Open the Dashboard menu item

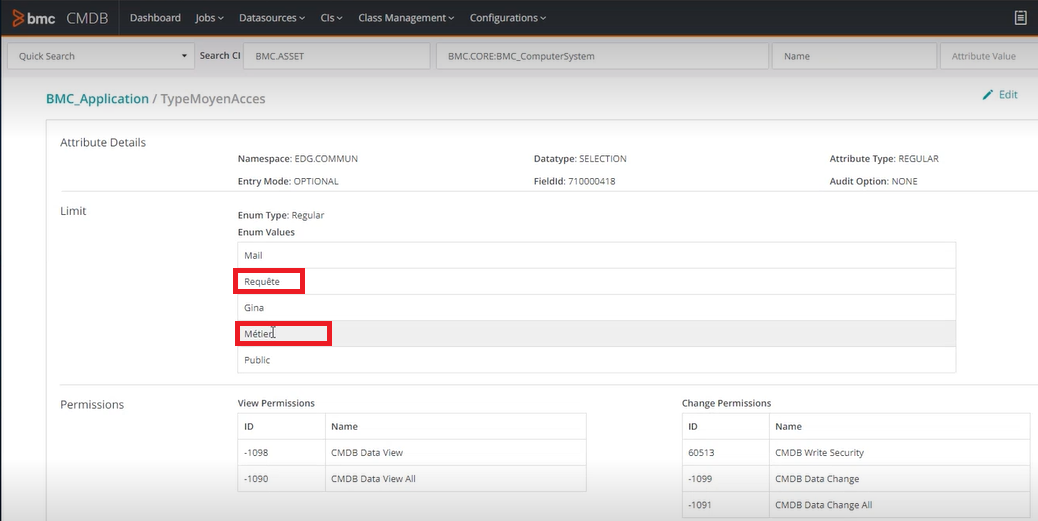click(x=155, y=18)
